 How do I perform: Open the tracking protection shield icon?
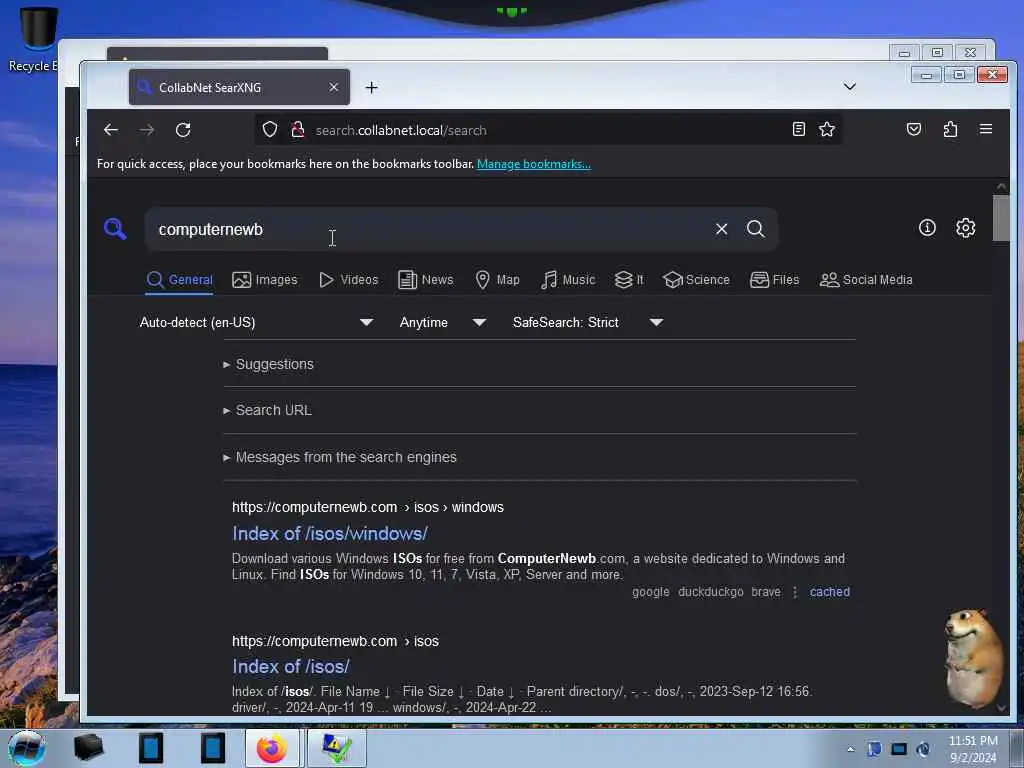point(270,129)
